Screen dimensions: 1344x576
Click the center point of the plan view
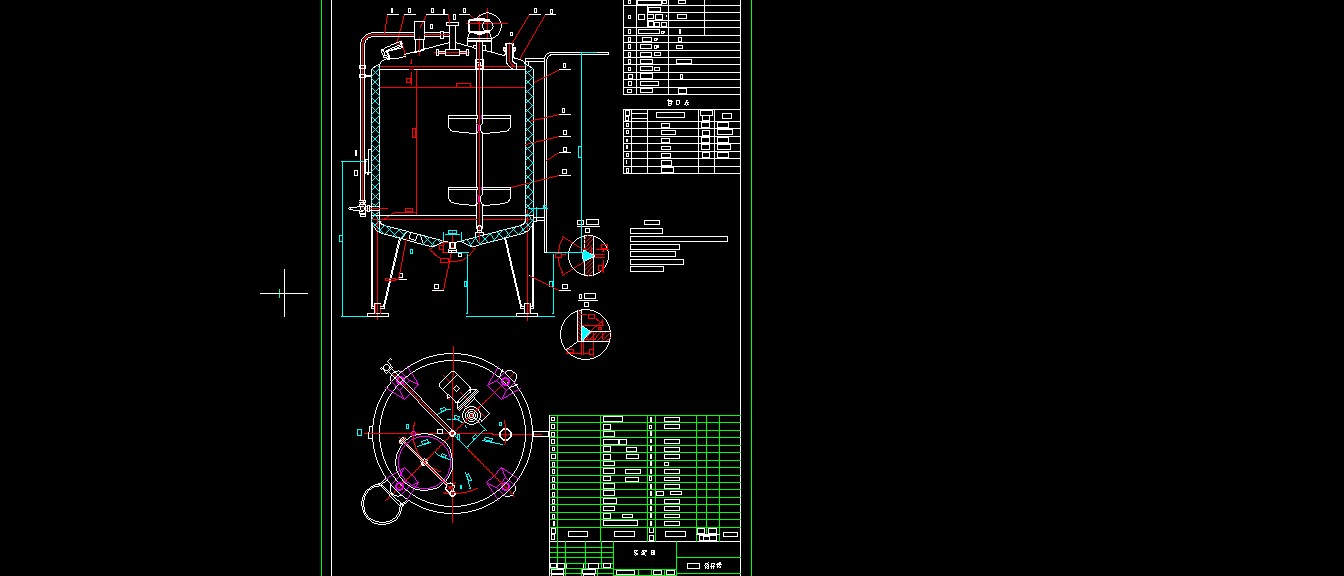click(452, 433)
